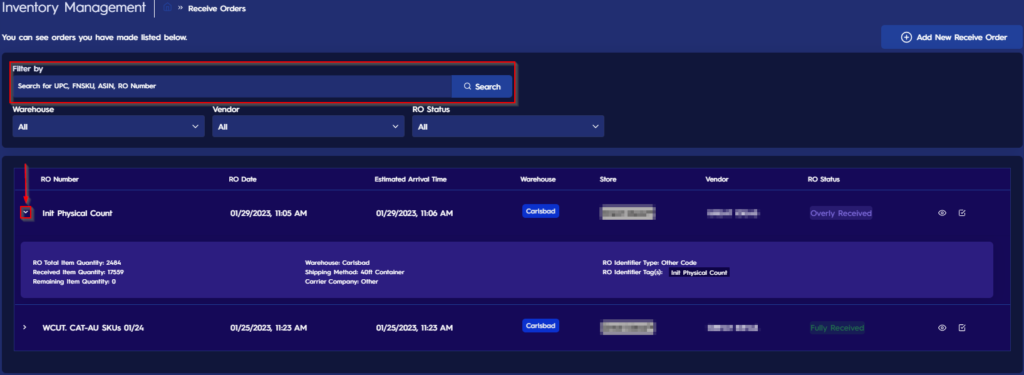
Task: Open the Vendor filter dropdown
Action: point(308,127)
